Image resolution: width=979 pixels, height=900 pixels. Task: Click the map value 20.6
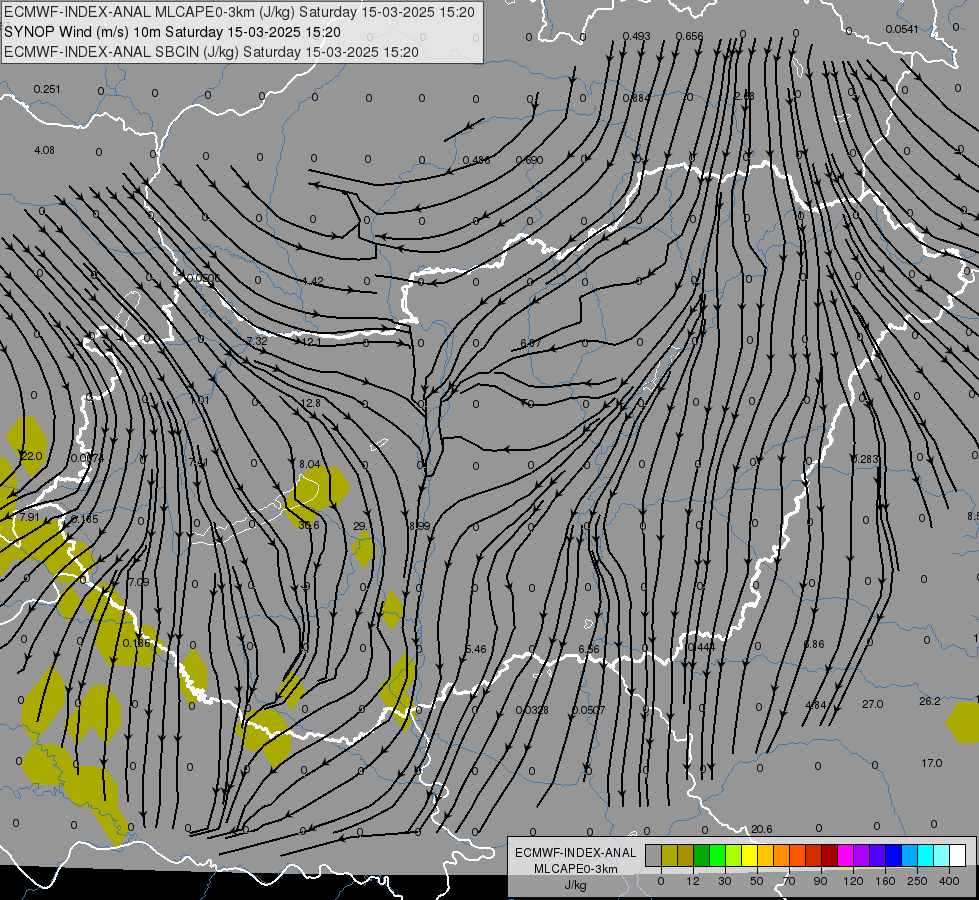pos(762,829)
